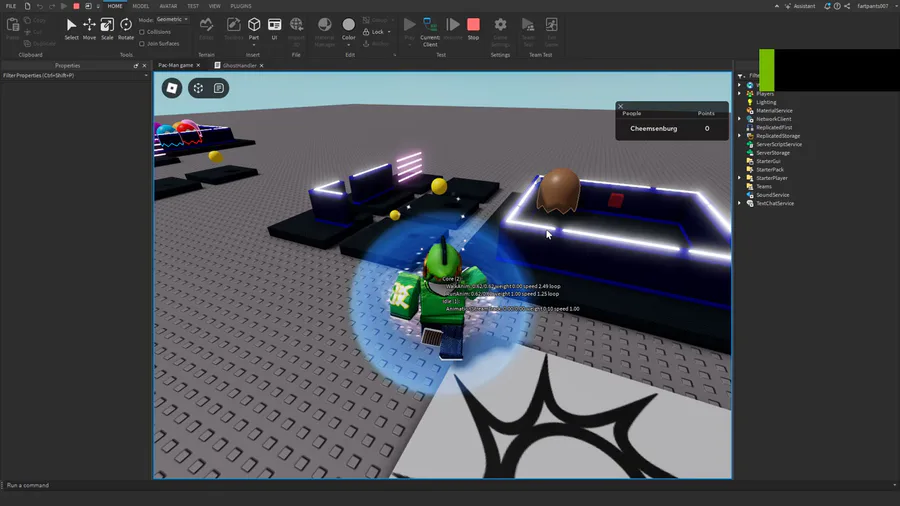The height and width of the screenshot is (506, 900).
Task: Switch to the PLUGINS ribbon tab
Action: point(241,6)
